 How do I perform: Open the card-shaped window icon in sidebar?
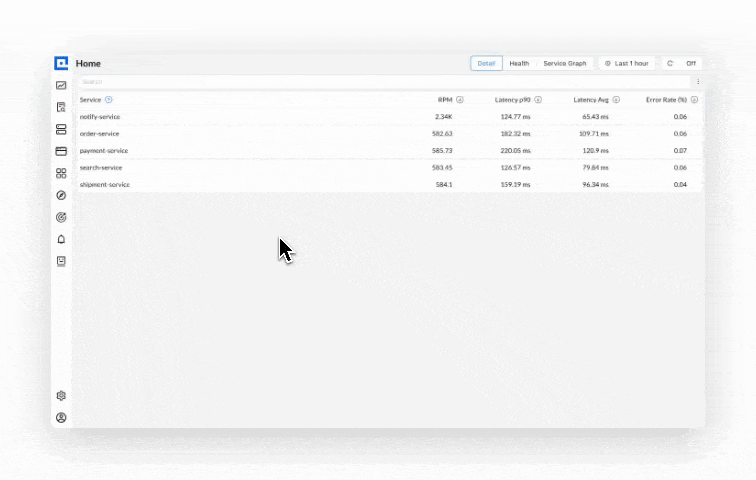pyautogui.click(x=61, y=151)
